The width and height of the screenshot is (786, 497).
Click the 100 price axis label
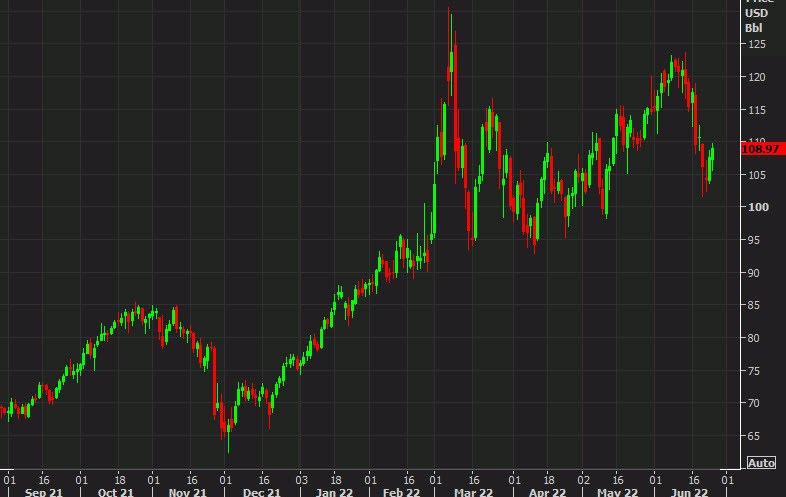[x=758, y=207]
